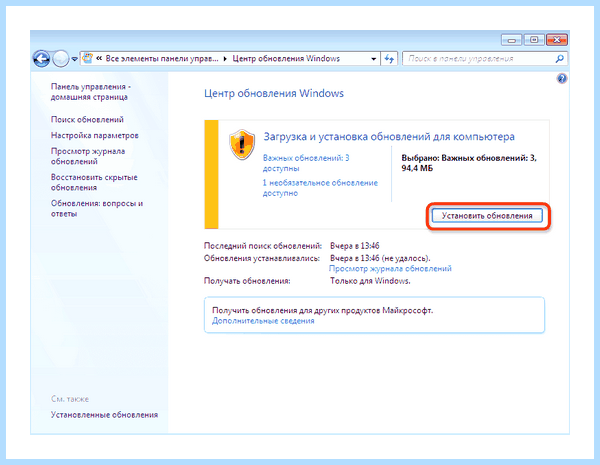The height and width of the screenshot is (465, 600).
Task: Click the 'См. также' sidebar heading
Action: pos(70,399)
